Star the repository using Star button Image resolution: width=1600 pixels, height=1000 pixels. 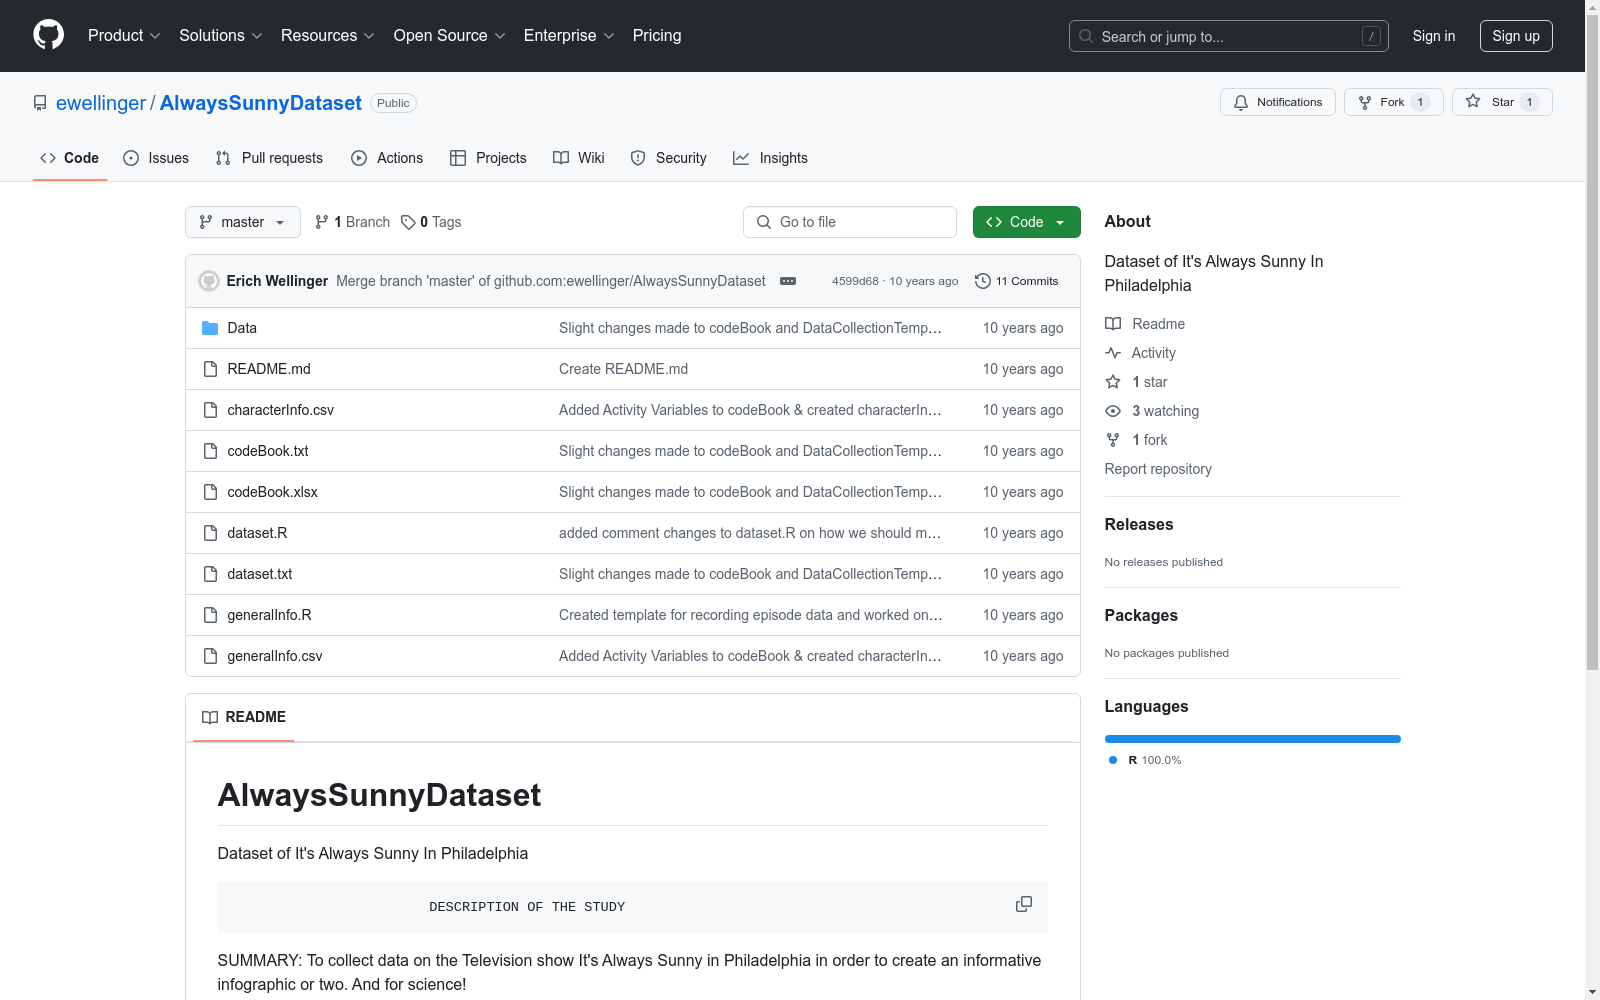[1502, 102]
